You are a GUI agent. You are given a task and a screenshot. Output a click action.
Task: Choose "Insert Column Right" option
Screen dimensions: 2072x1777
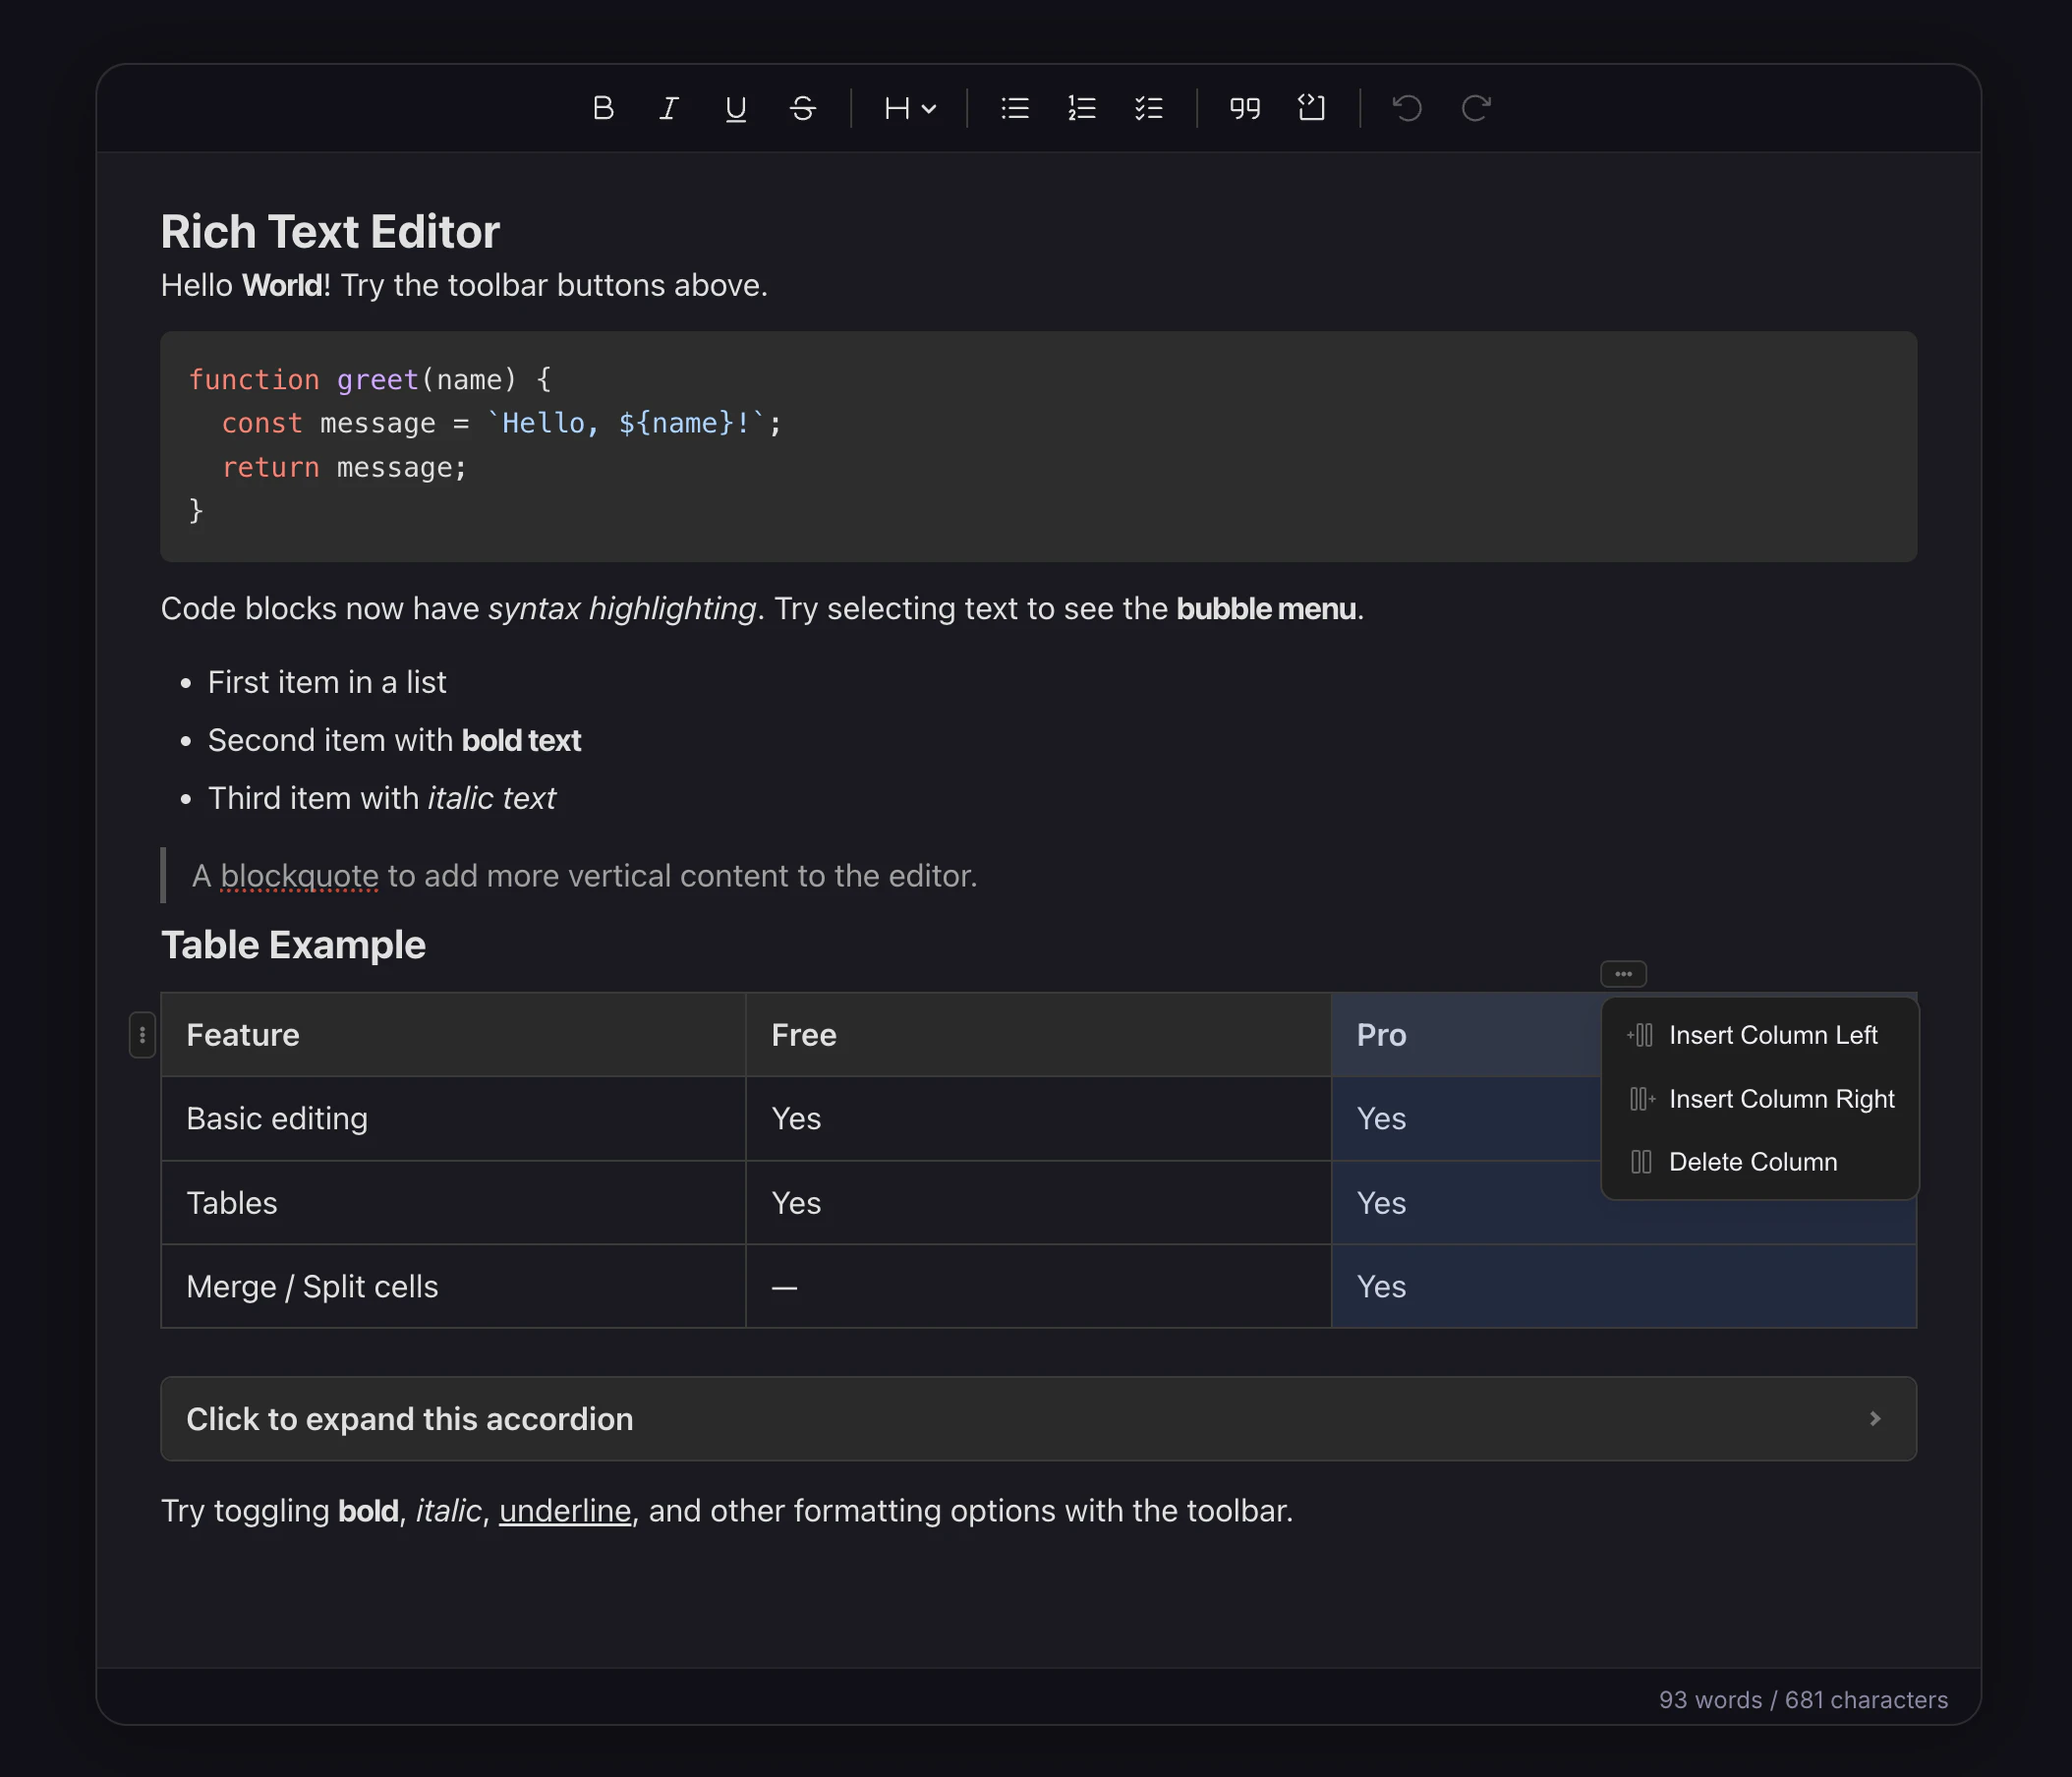(x=1782, y=1098)
